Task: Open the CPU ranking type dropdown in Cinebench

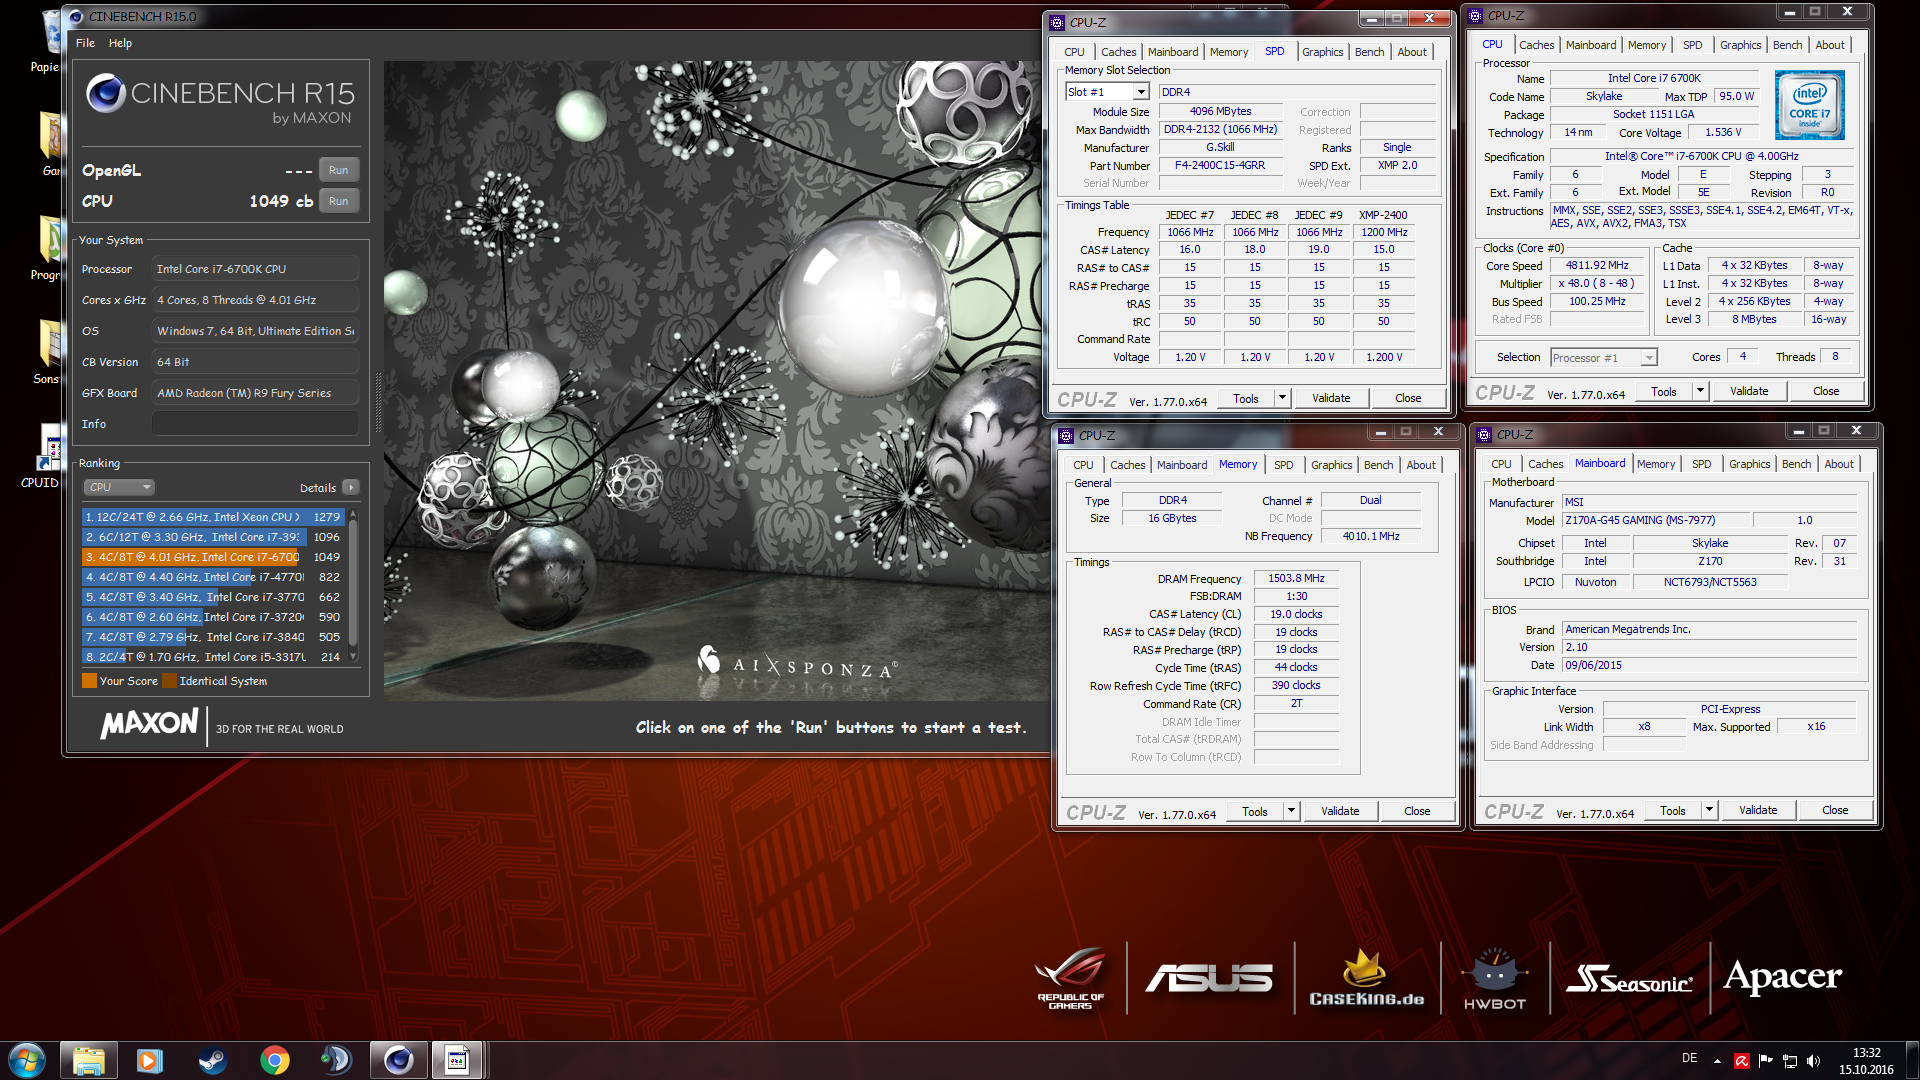Action: [x=119, y=487]
